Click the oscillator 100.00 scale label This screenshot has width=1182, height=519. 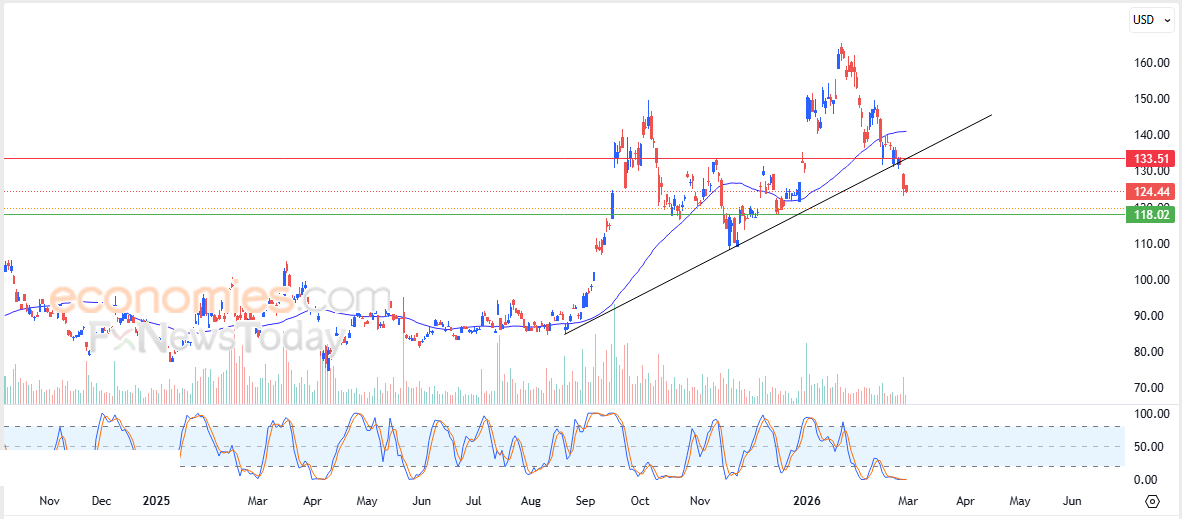[x=1153, y=415]
